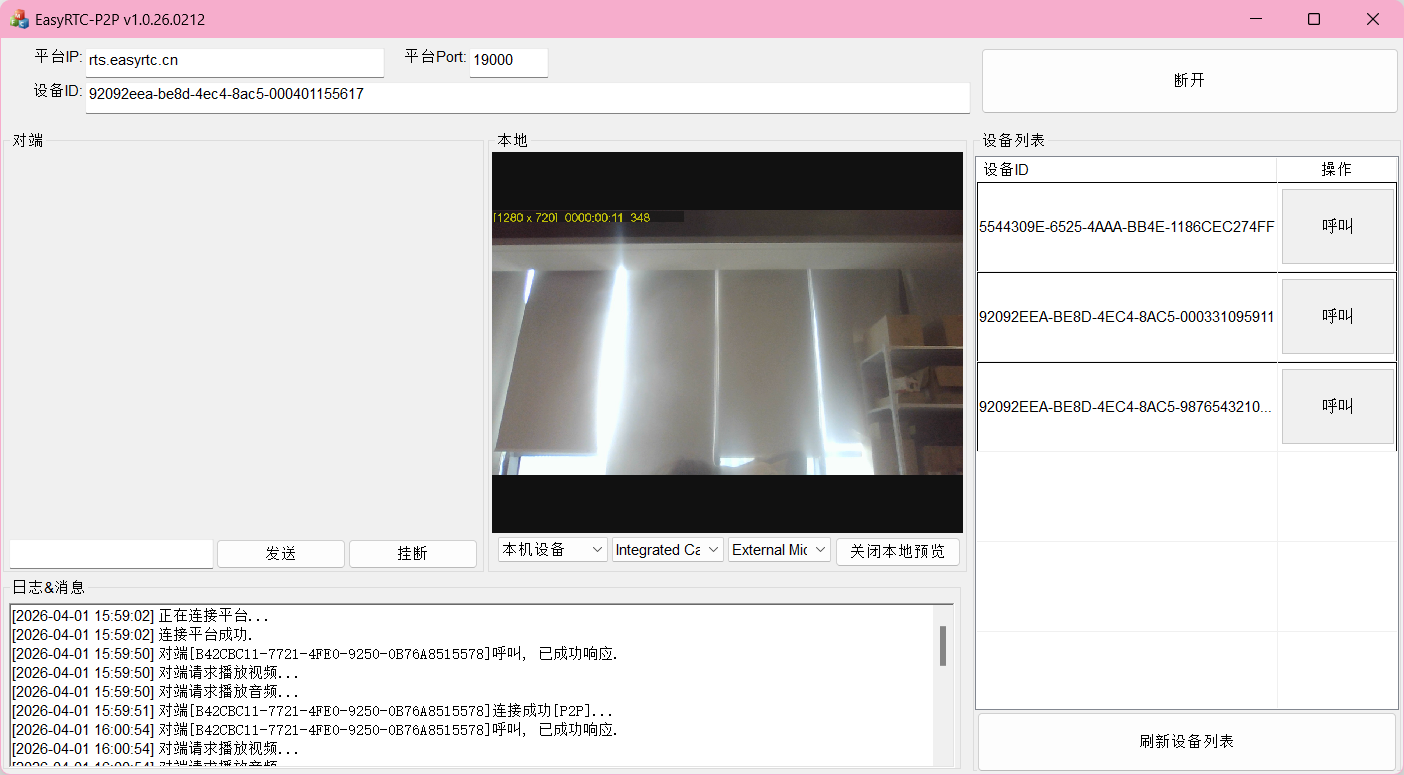
Task: Click the 设备ID text field
Action: click(527, 96)
